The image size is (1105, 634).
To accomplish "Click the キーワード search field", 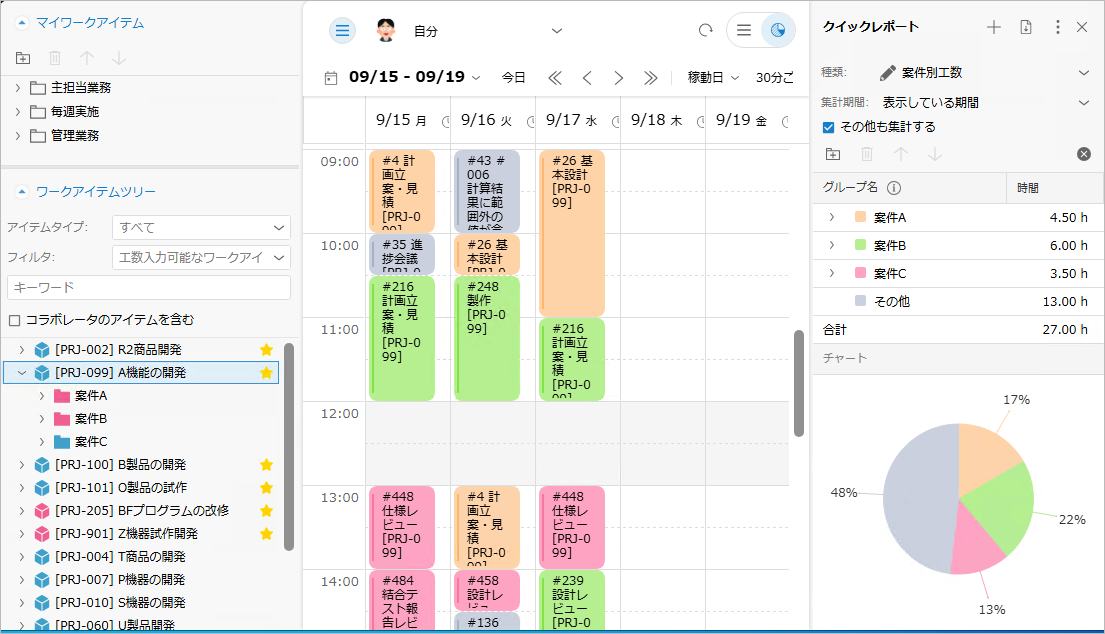I will 149,288.
